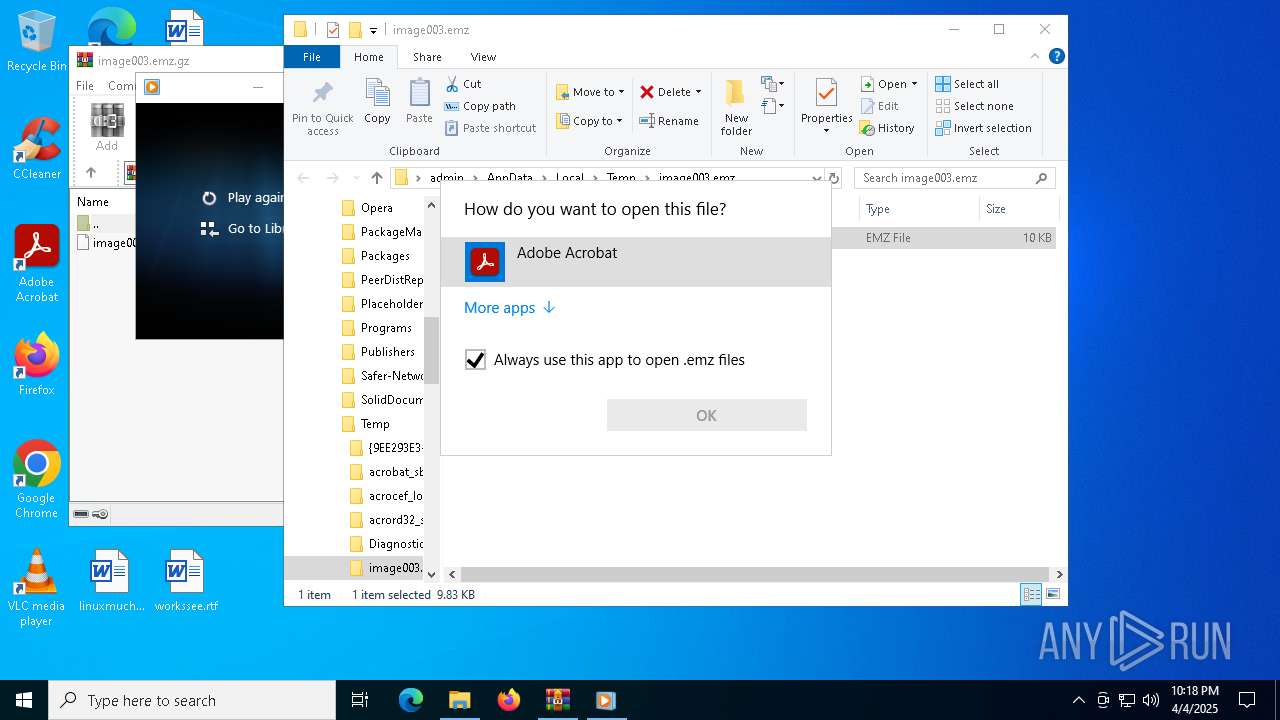This screenshot has height=720, width=1280.
Task: Click the Search image003.emz field
Action: [x=955, y=178]
